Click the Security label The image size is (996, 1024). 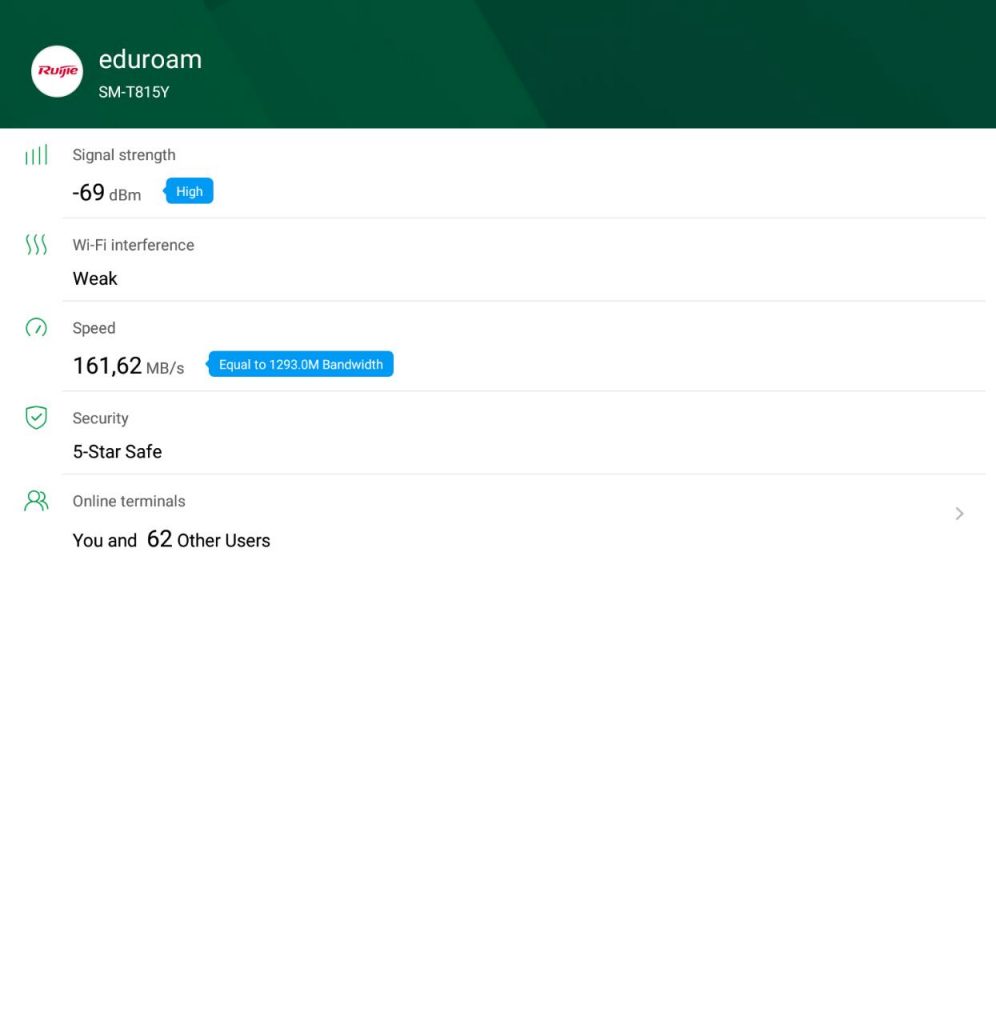click(x=100, y=418)
